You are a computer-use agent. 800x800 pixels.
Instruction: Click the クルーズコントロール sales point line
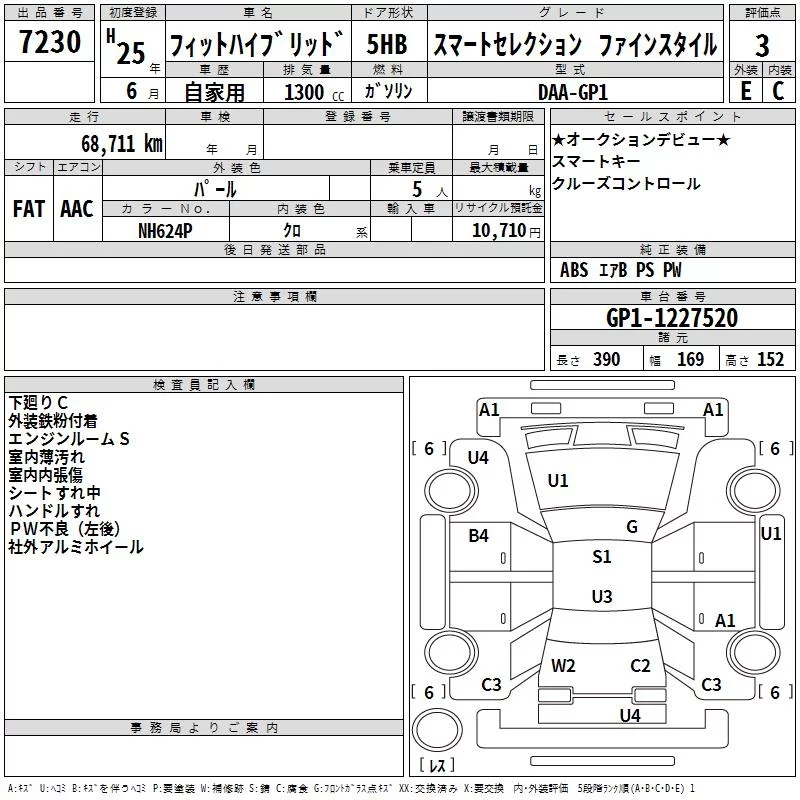[626, 184]
